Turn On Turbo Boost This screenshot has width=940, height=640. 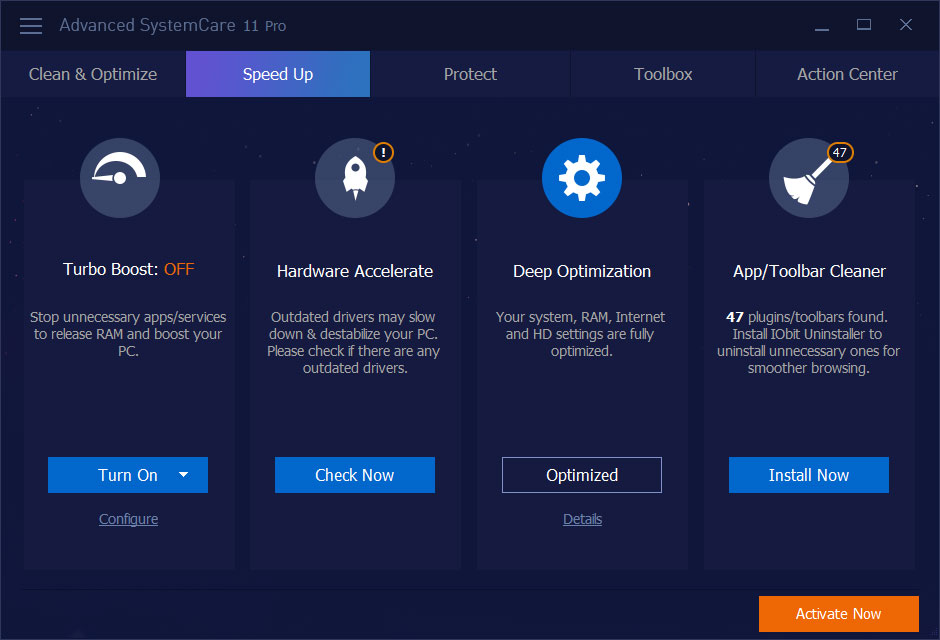[x=128, y=475]
